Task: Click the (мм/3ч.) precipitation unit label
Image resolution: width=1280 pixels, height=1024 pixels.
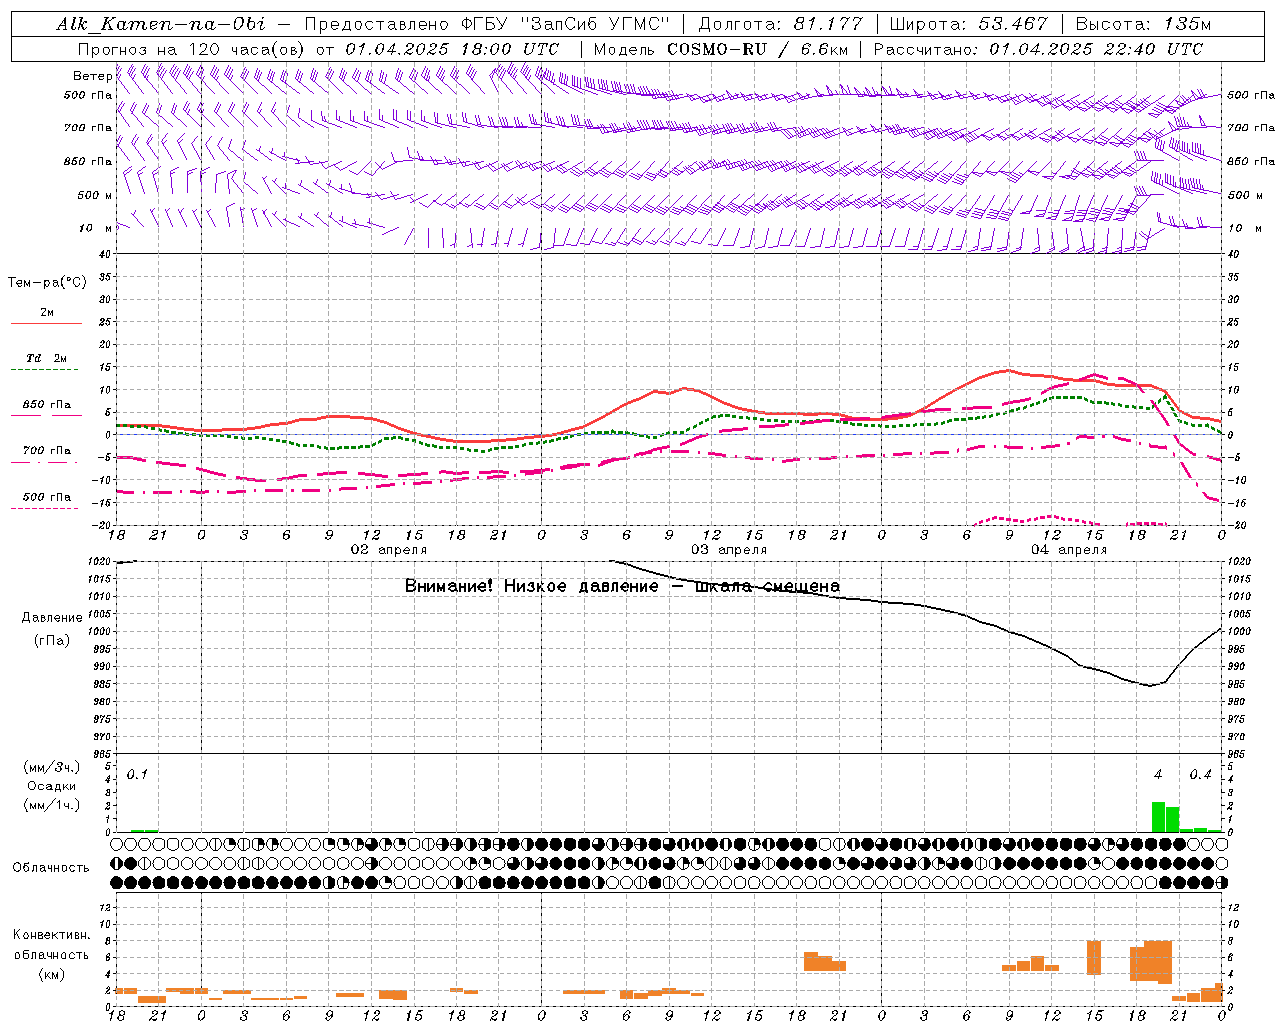Action: (x=52, y=768)
